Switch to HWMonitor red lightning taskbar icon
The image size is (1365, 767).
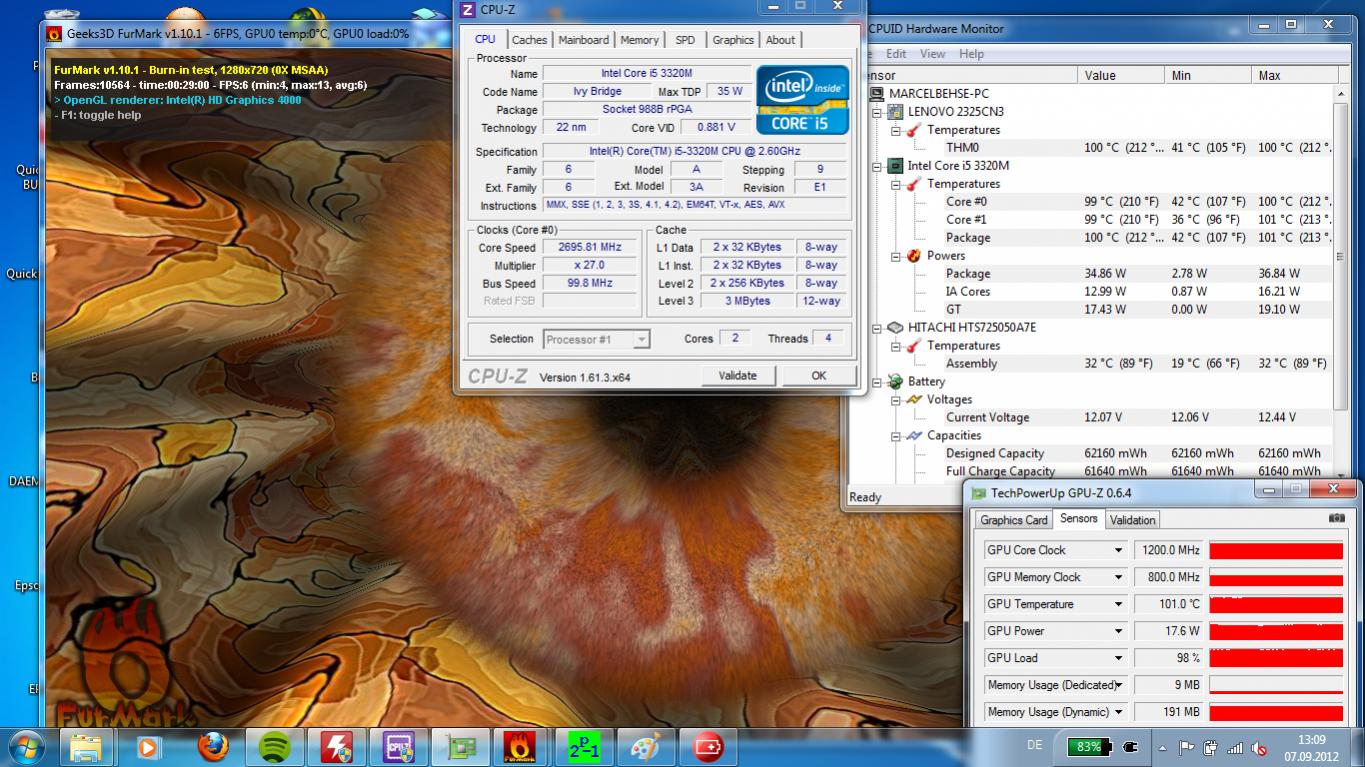pyautogui.click(x=336, y=747)
